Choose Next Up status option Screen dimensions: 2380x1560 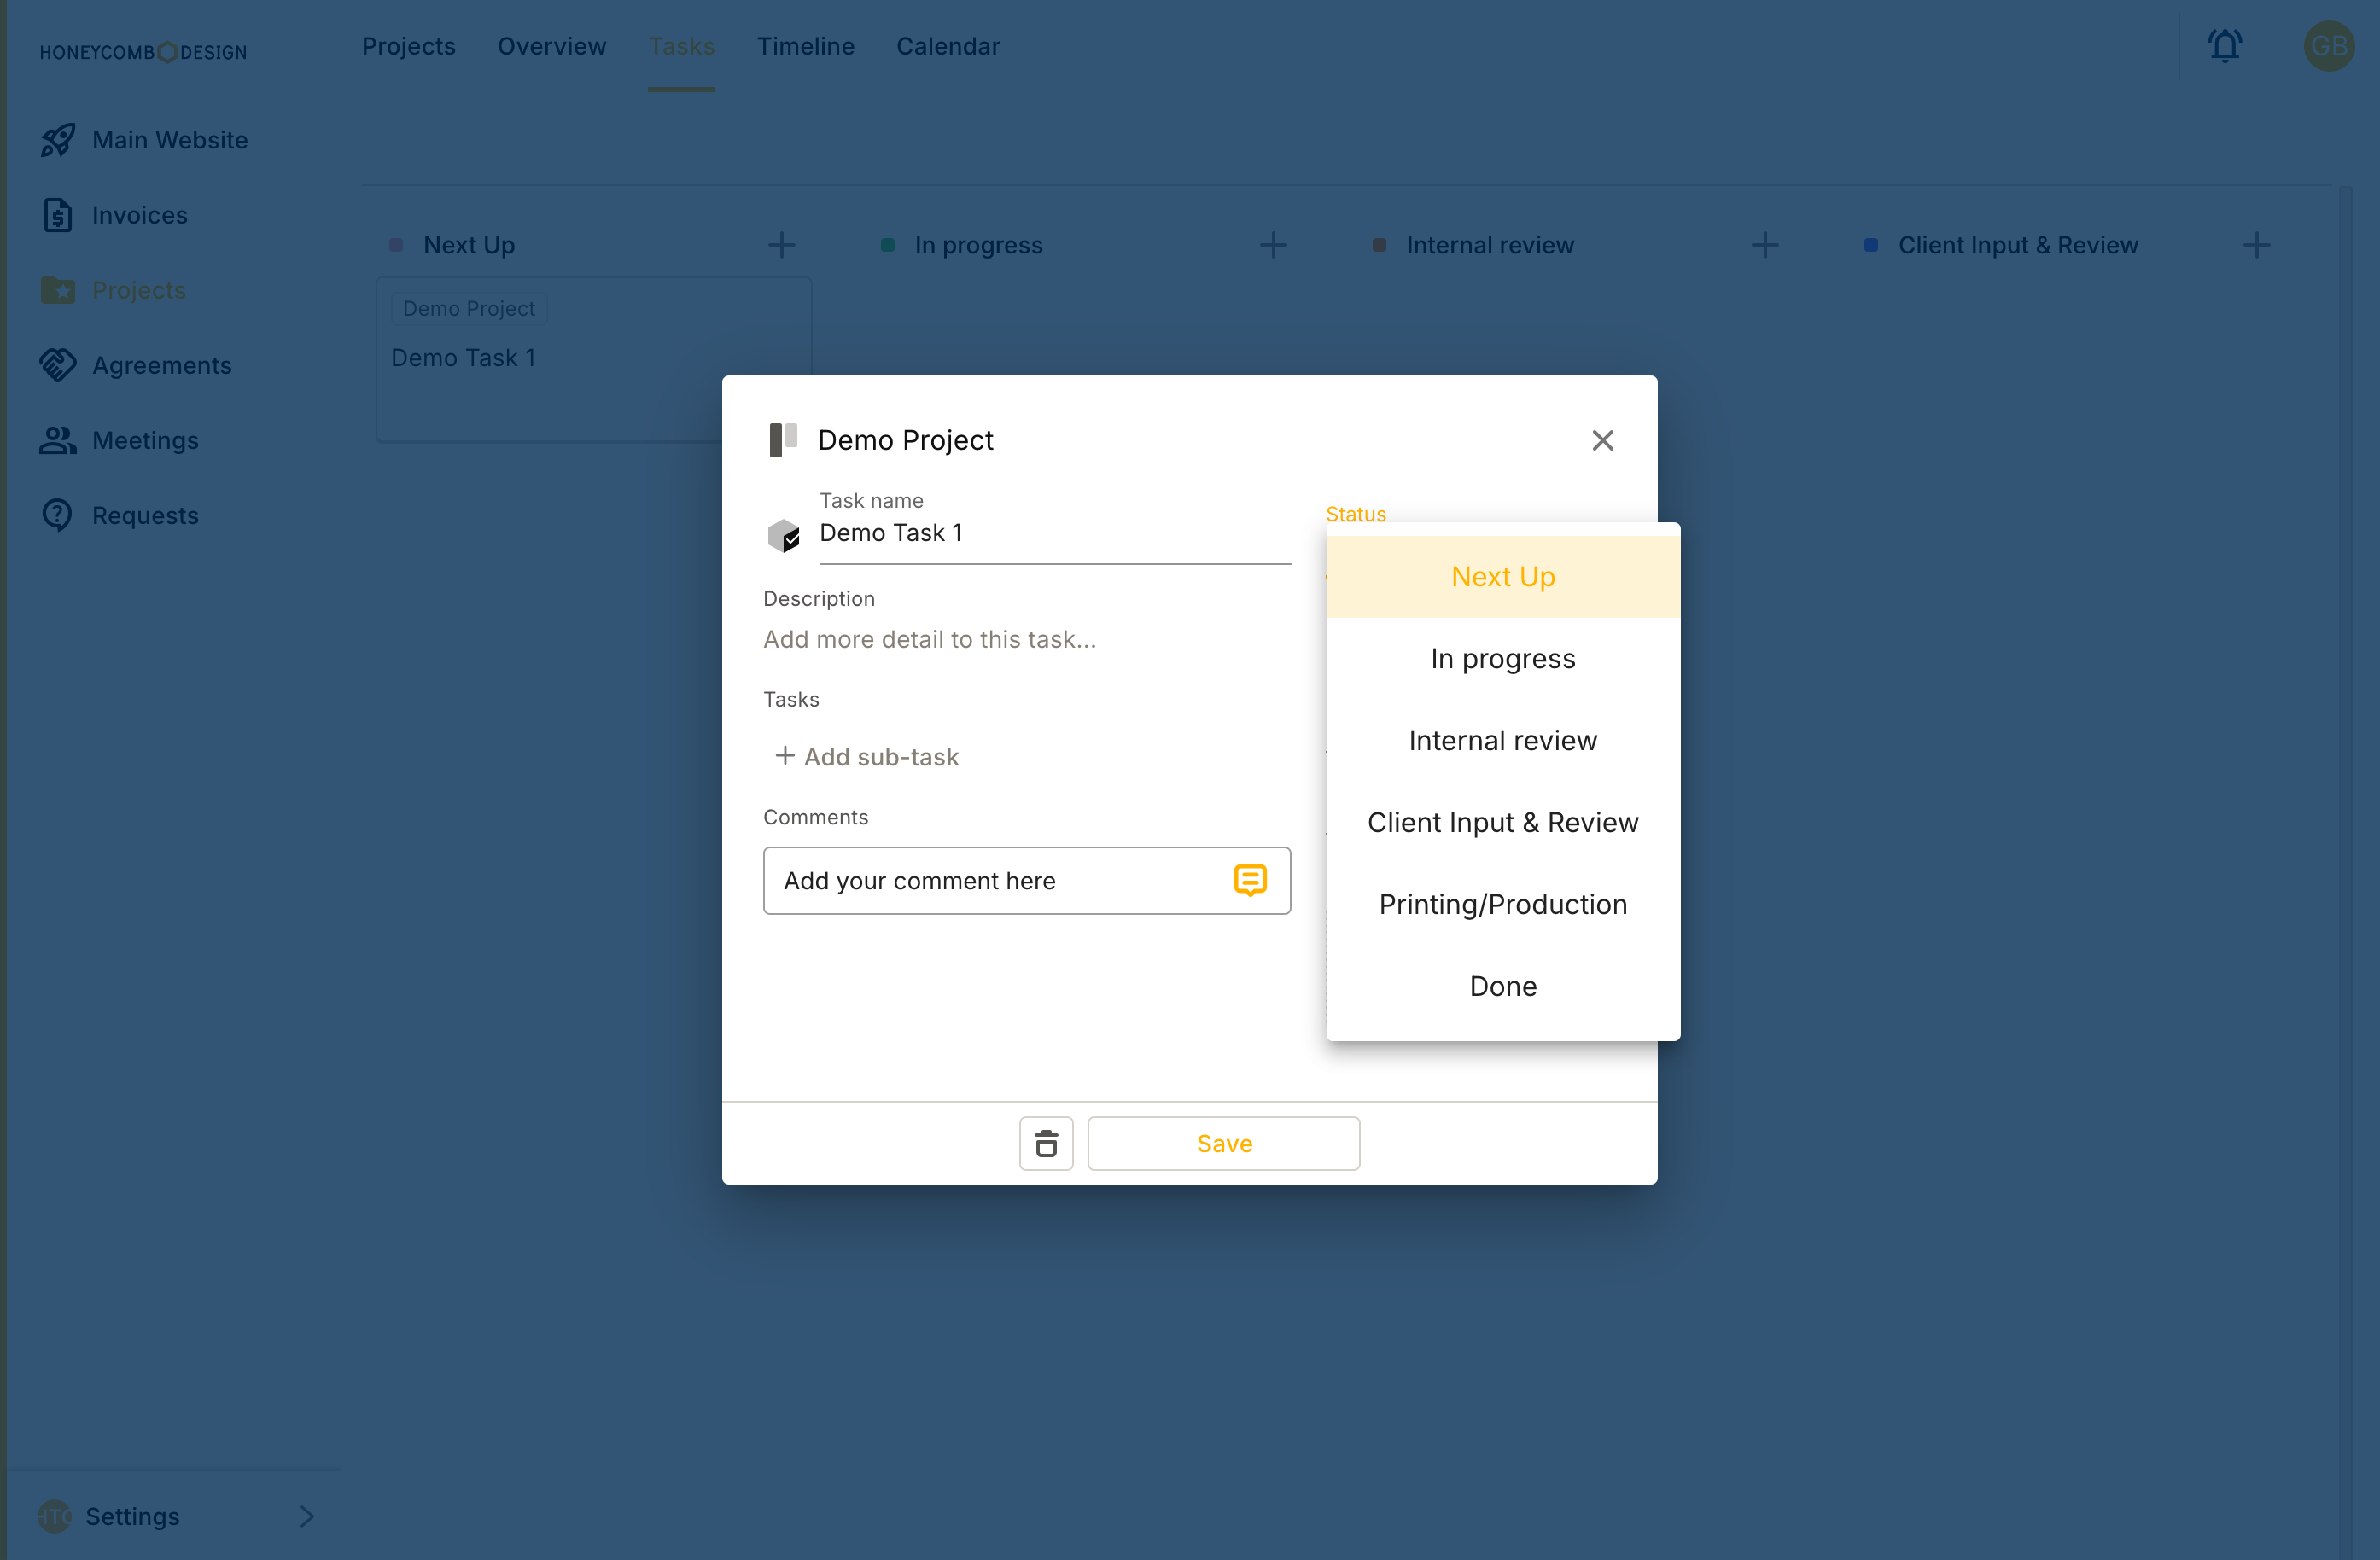click(x=1503, y=577)
